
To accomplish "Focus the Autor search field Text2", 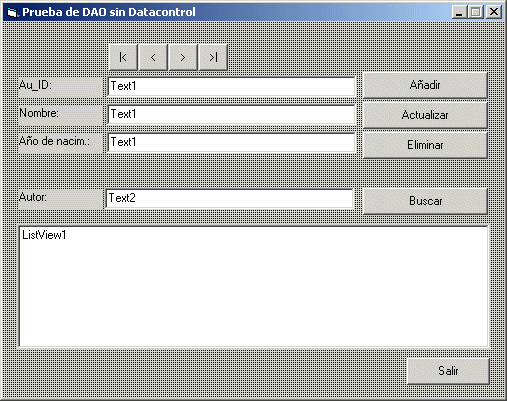I will click(229, 198).
